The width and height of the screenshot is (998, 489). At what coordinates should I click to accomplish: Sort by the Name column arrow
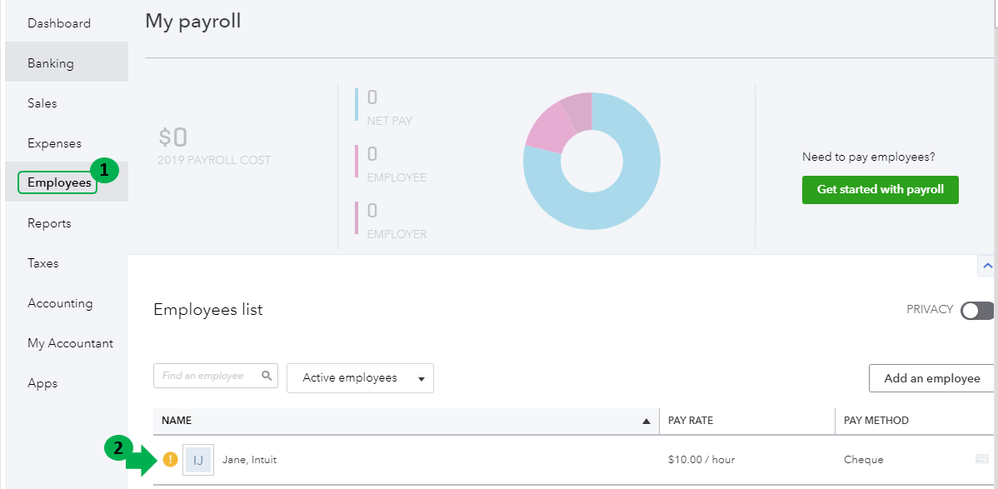click(x=647, y=421)
